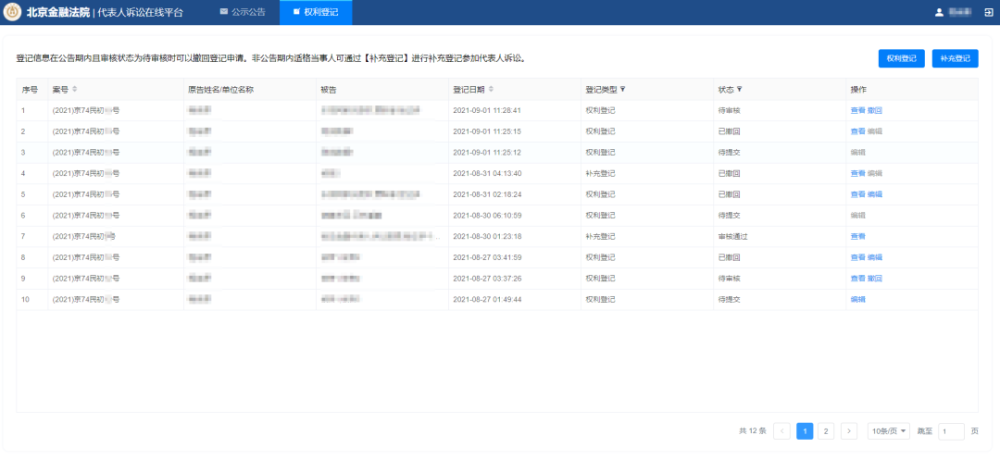1000x460 pixels.
Task: Click the logout icon at top right
Action: click(x=989, y=12)
